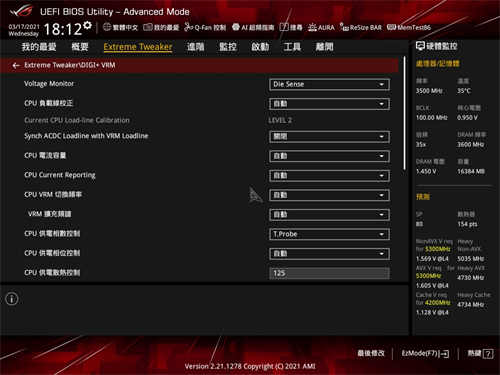Click the 3500 MHz frequency reading
The height and width of the screenshot is (375, 500).
click(429, 91)
